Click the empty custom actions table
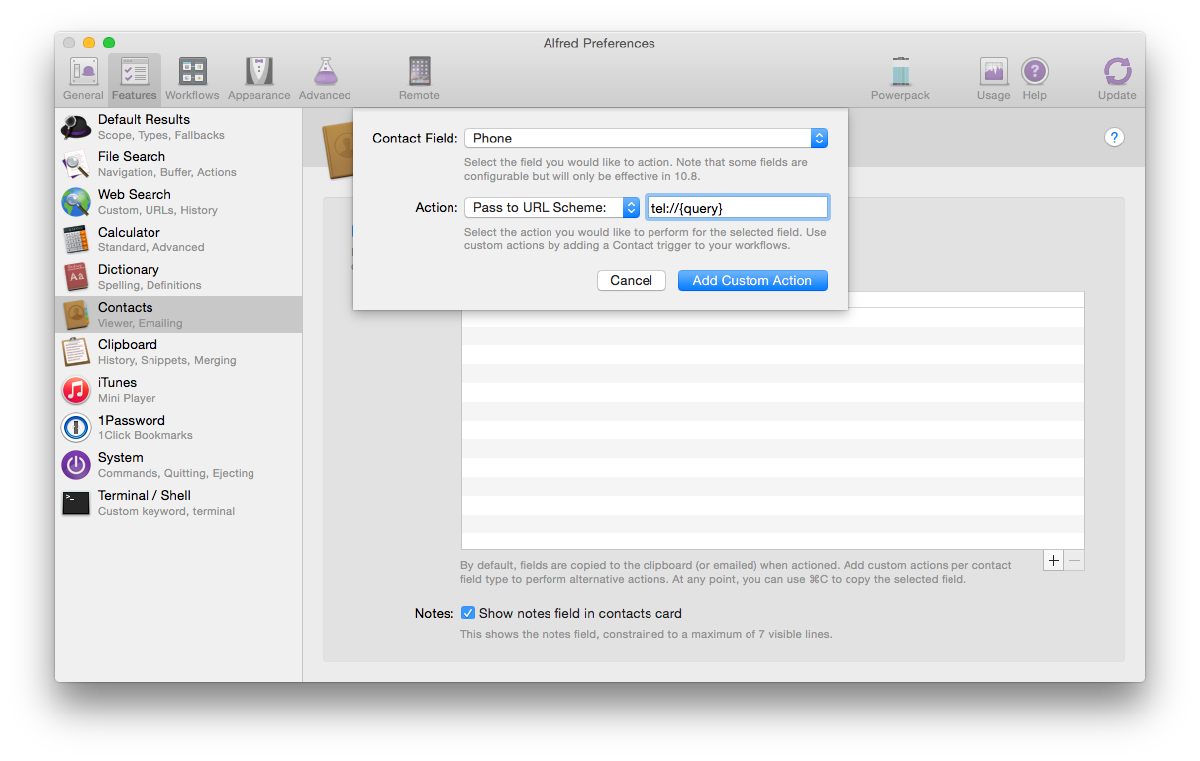The height and width of the screenshot is (761, 1200). pos(772,420)
